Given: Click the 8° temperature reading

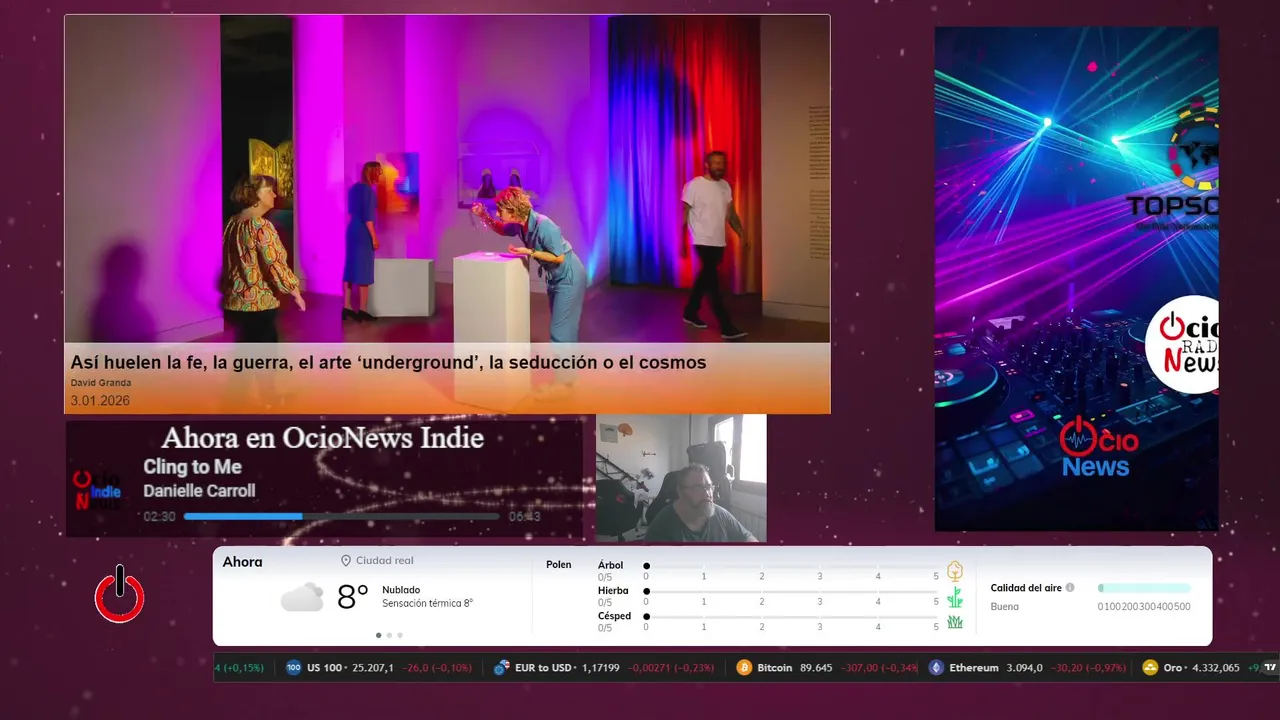Looking at the screenshot, I should tap(353, 597).
